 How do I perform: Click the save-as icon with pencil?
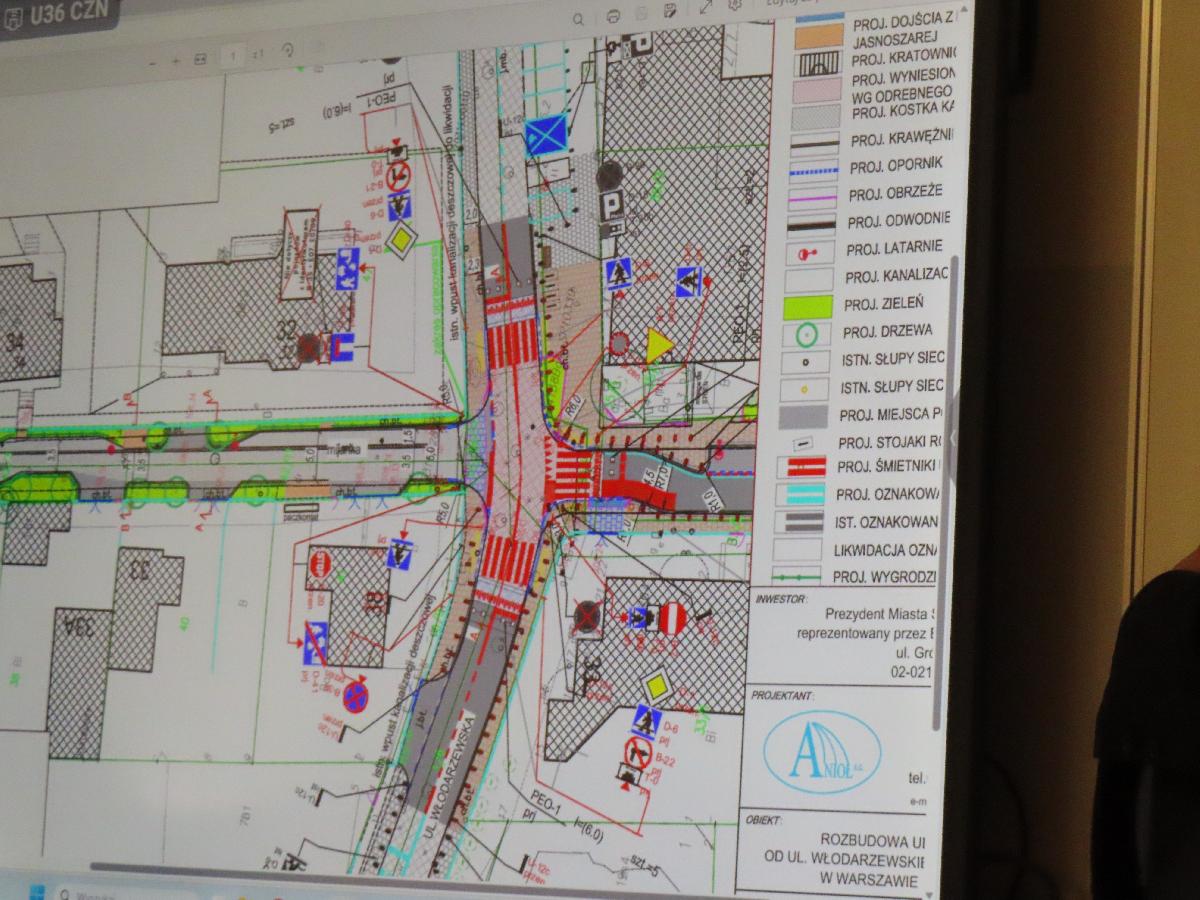tap(669, 12)
